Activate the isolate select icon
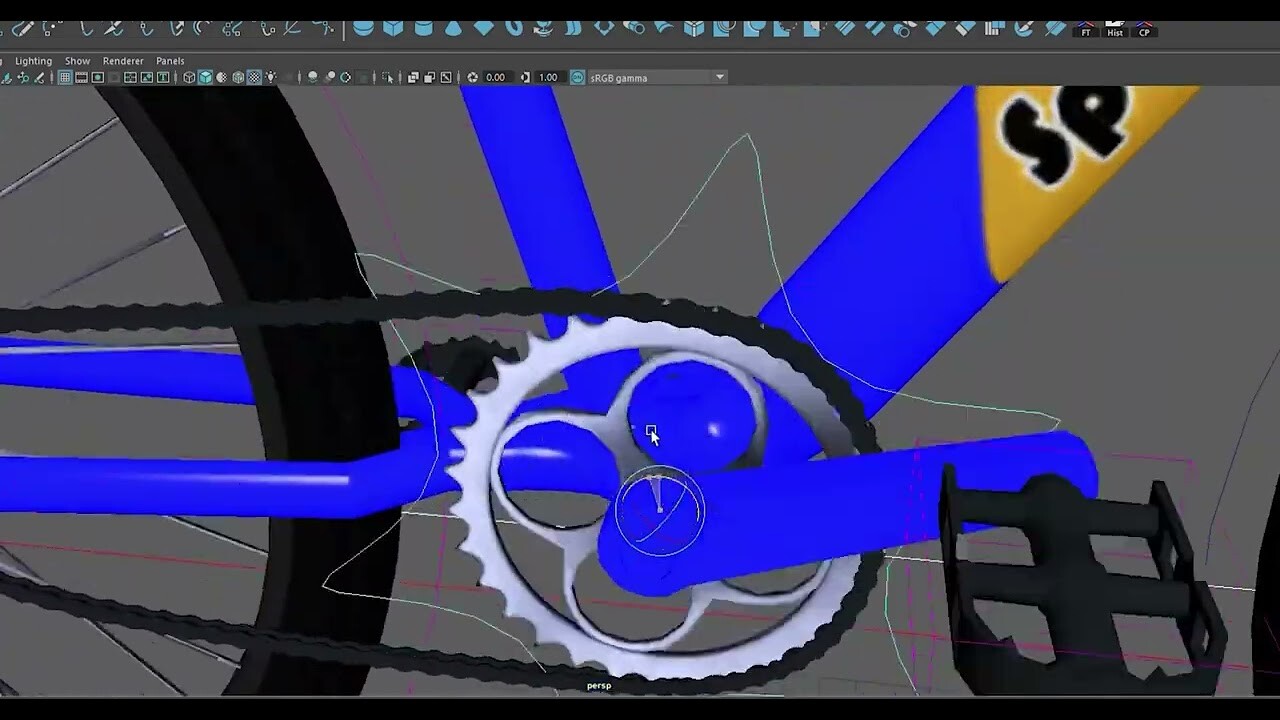Image resolution: width=1280 pixels, height=720 pixels. (x=387, y=77)
